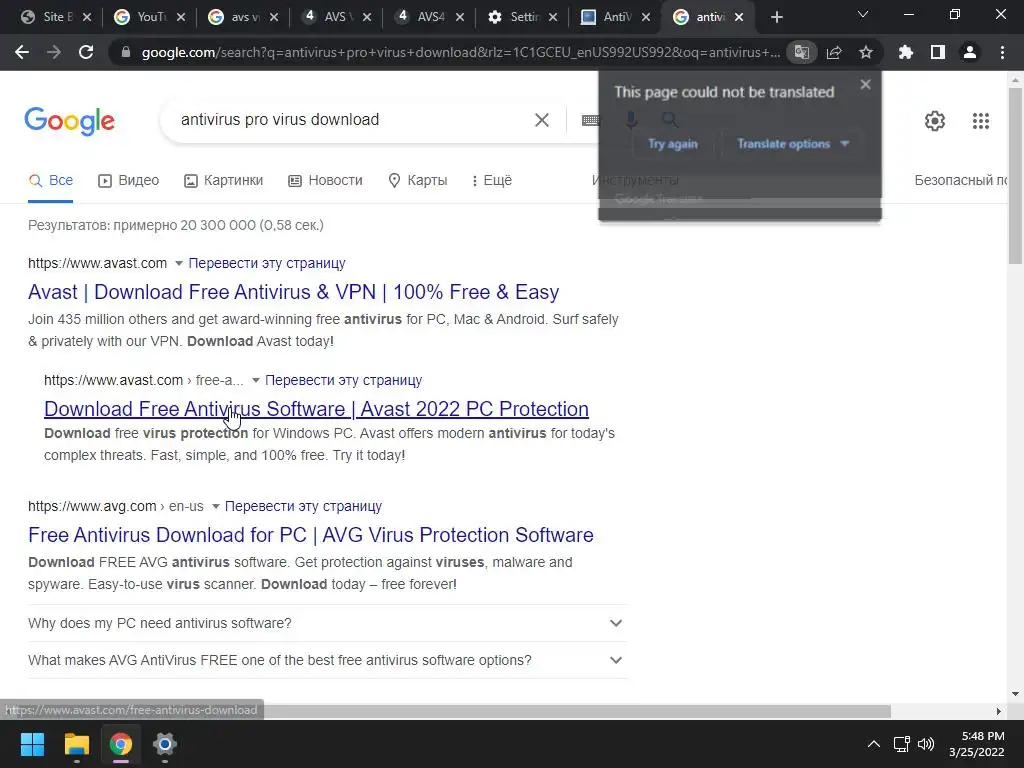Open File Explorer from the taskbar
The height and width of the screenshot is (768, 1024).
[76, 744]
